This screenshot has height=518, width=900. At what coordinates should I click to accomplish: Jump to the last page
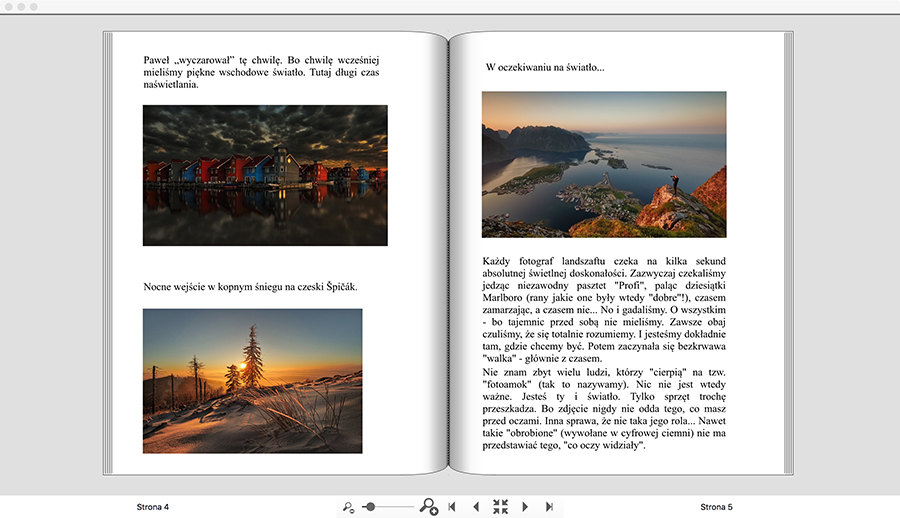point(549,507)
